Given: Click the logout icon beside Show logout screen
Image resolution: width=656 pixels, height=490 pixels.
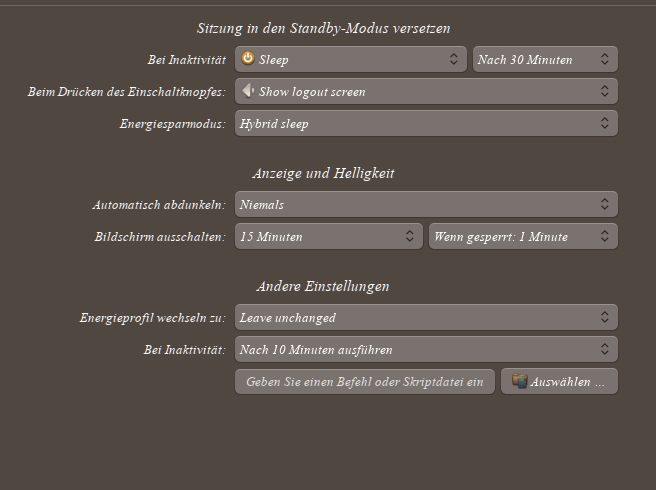Looking at the screenshot, I should click(248, 91).
